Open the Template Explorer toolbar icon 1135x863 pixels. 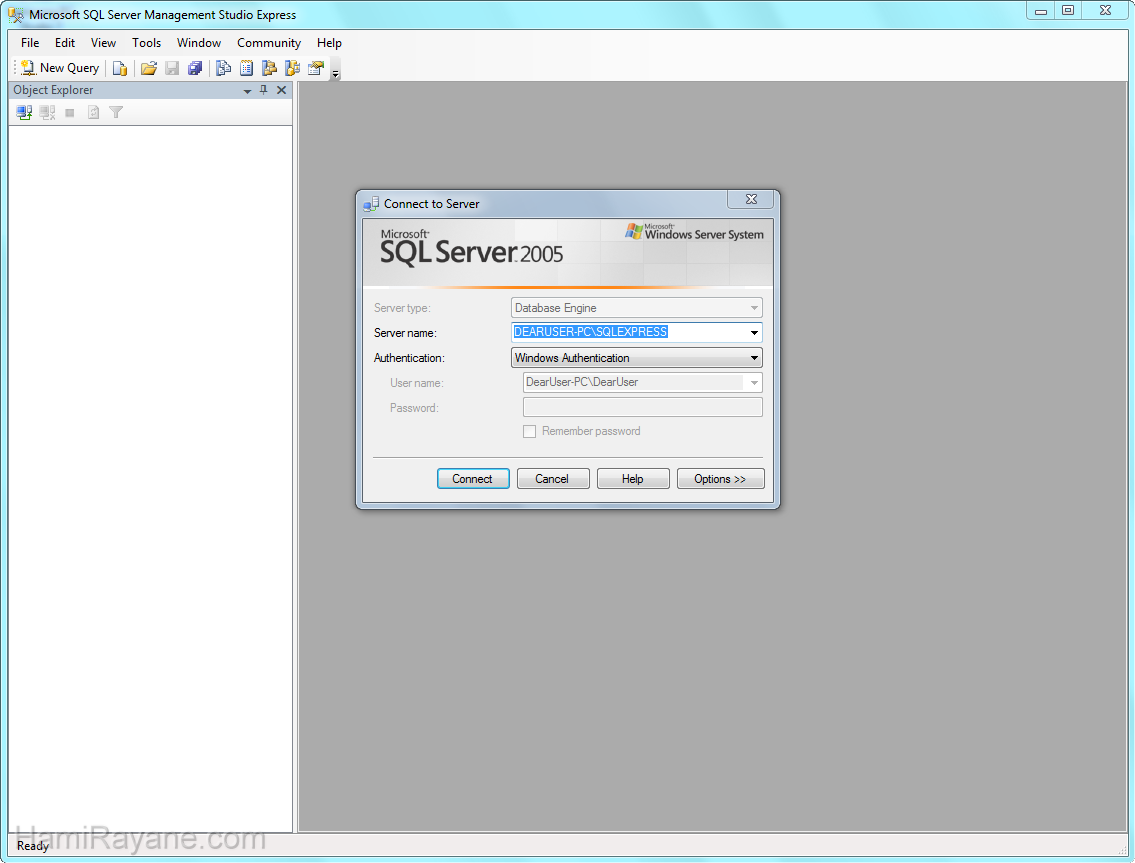click(292, 68)
